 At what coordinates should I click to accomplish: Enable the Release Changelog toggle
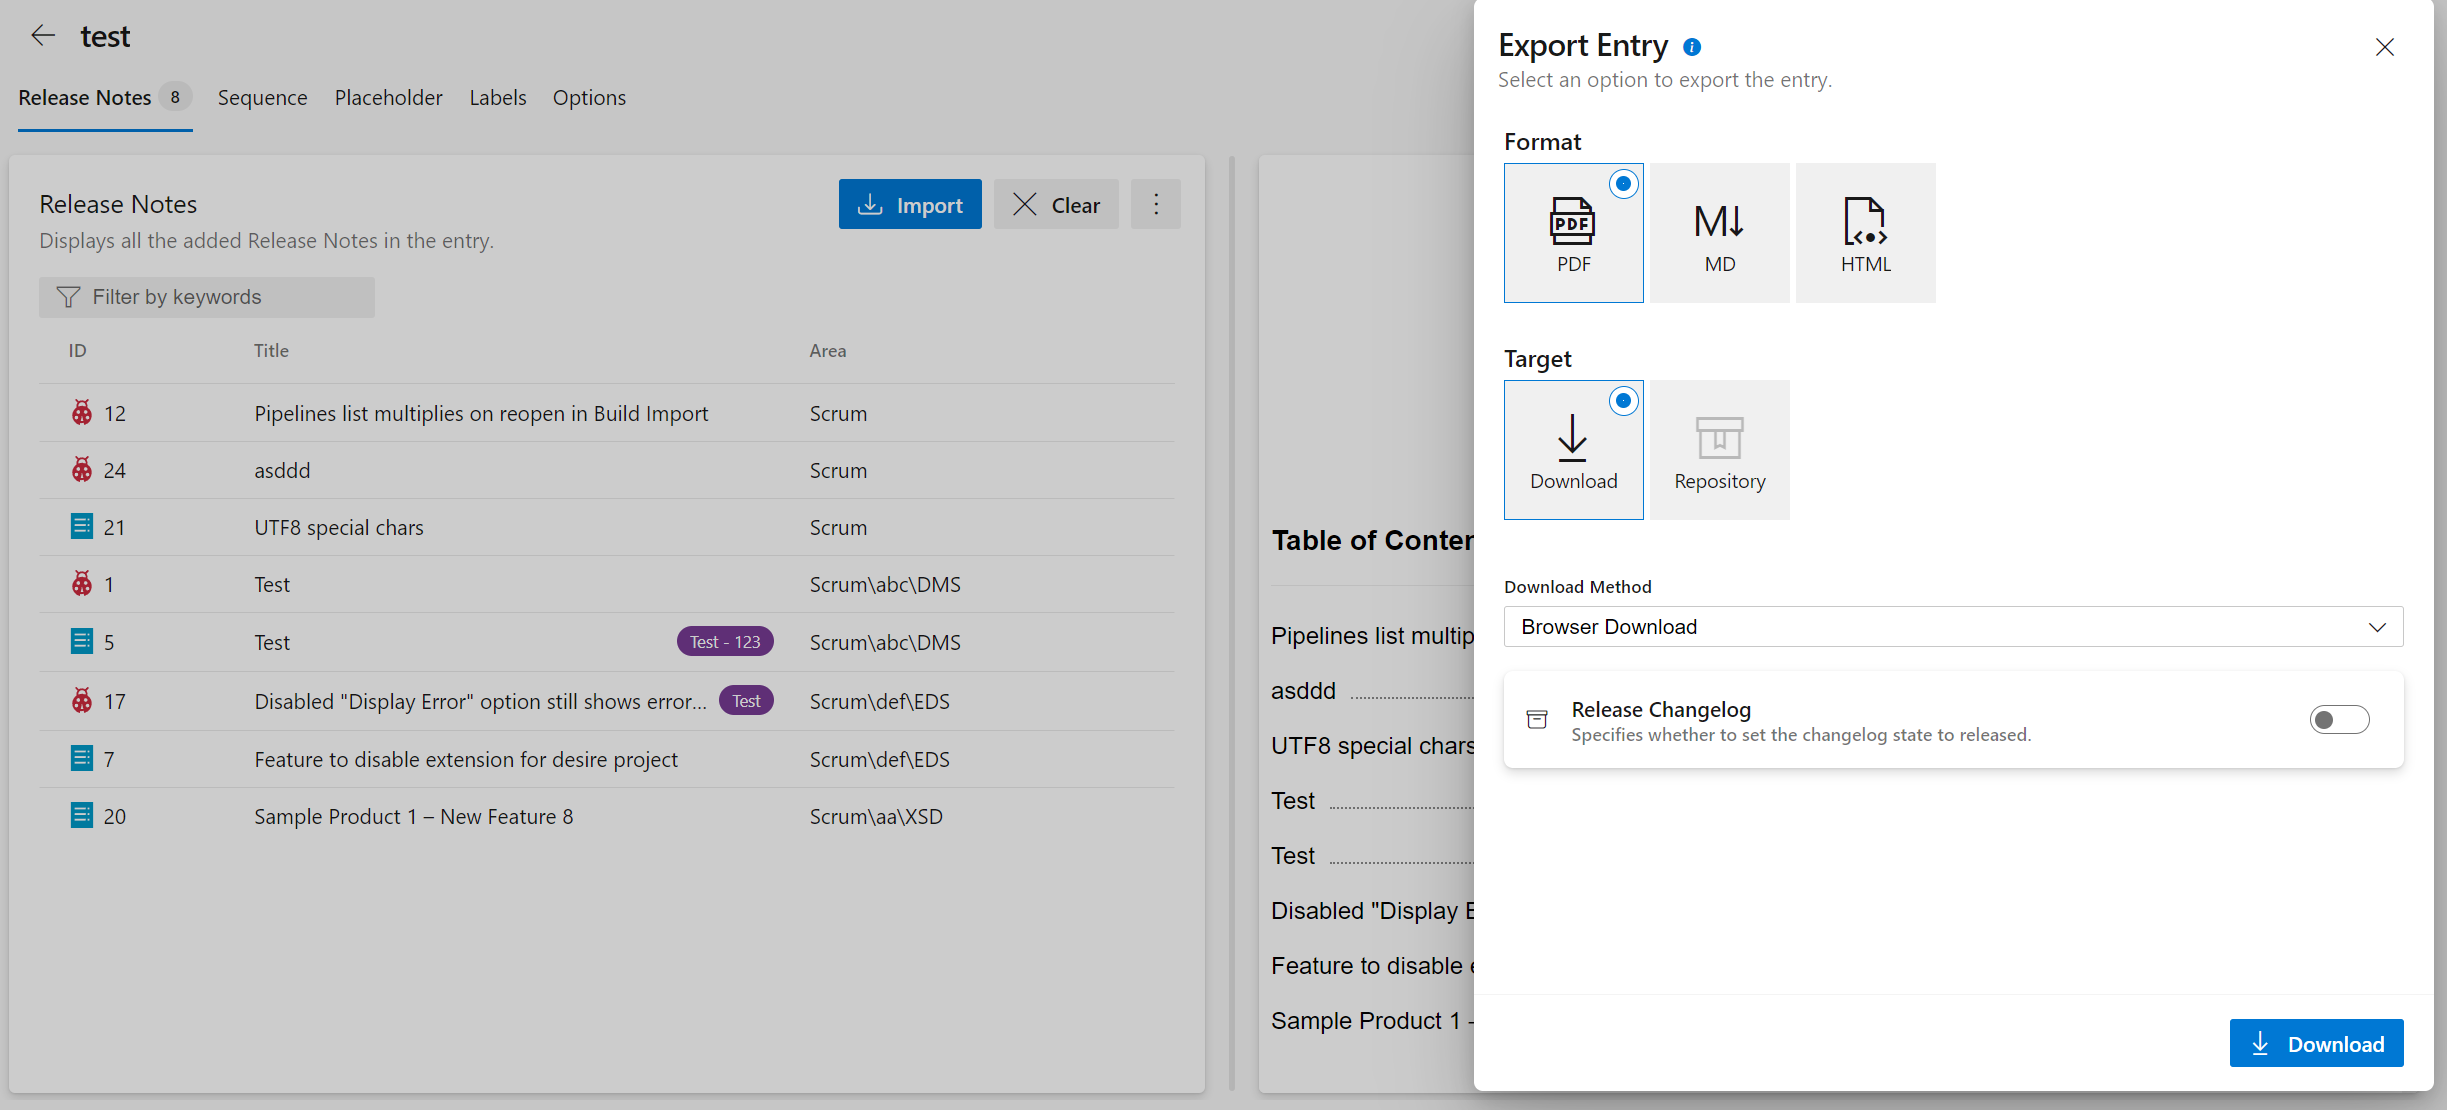pyautogui.click(x=2340, y=719)
